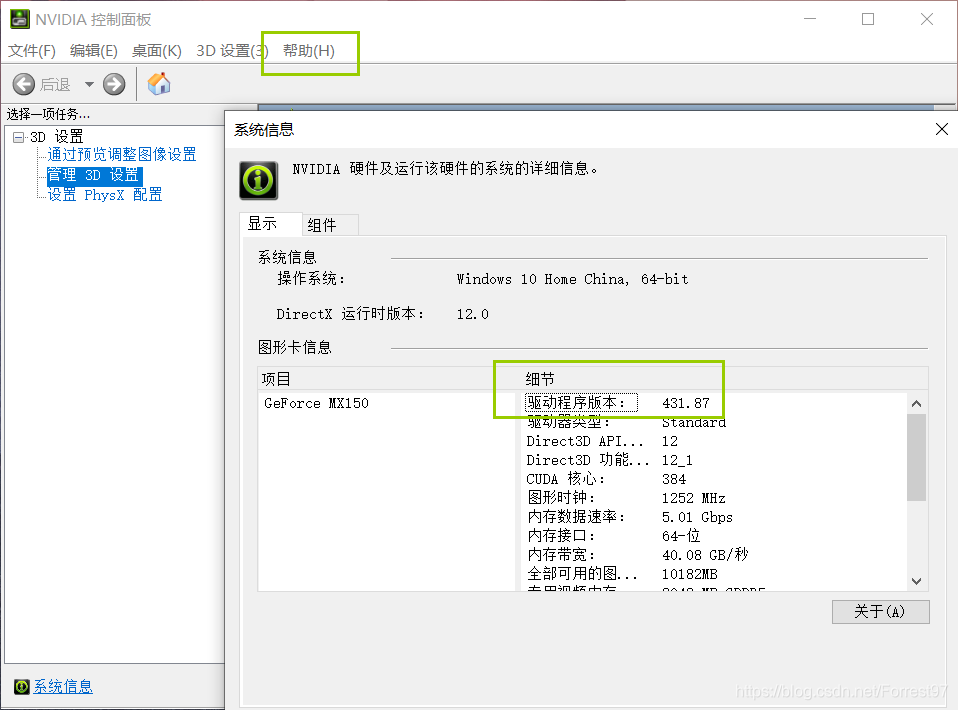
Task: Click the driver version value 431.87
Action: 686,403
